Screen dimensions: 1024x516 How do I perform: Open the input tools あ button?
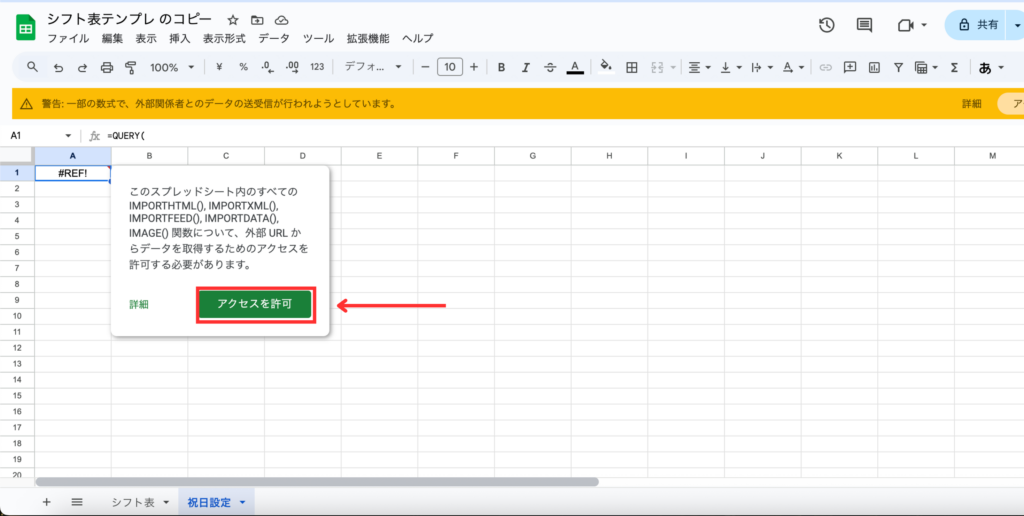coord(985,67)
